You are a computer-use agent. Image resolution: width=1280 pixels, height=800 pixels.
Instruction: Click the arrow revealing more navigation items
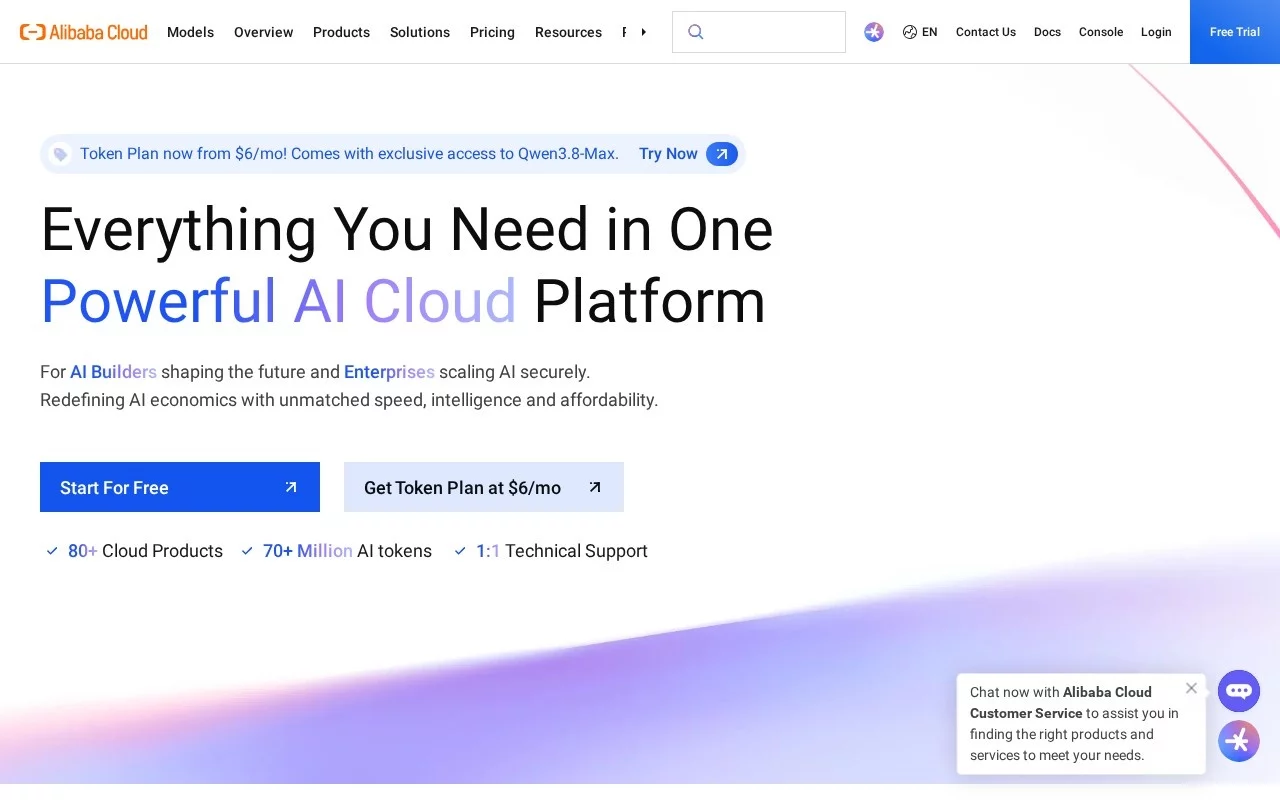click(643, 32)
